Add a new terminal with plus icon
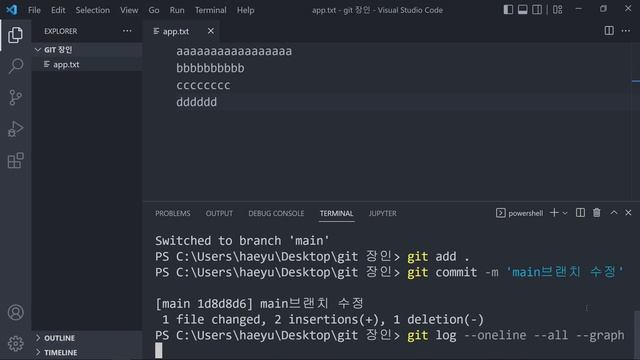 [554, 213]
